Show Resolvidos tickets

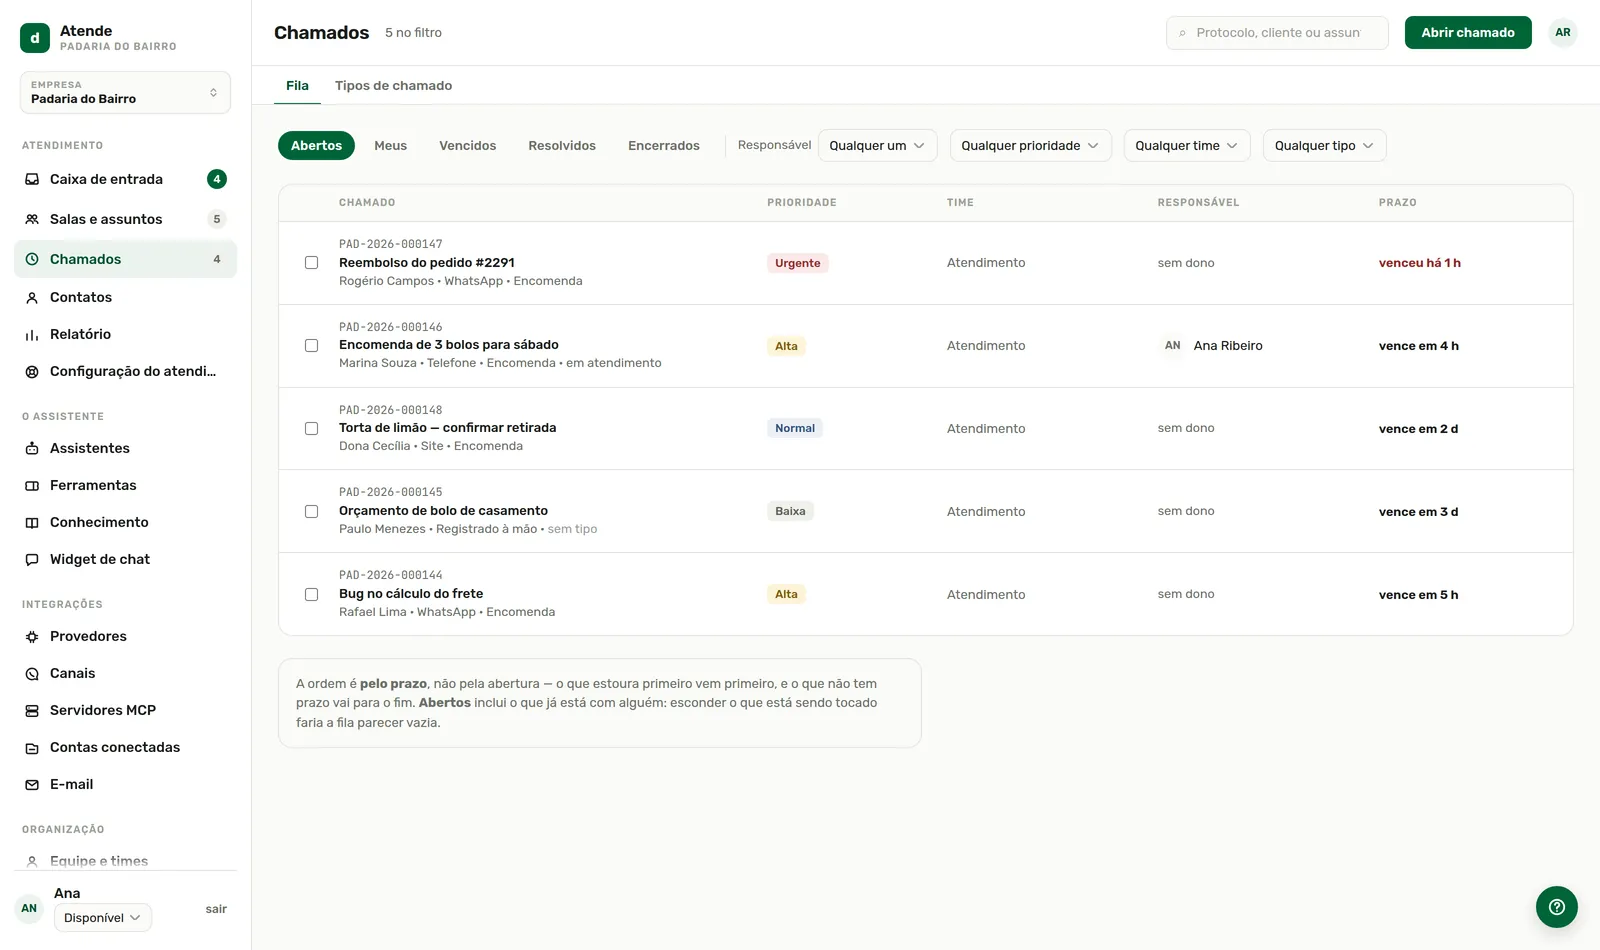click(562, 146)
